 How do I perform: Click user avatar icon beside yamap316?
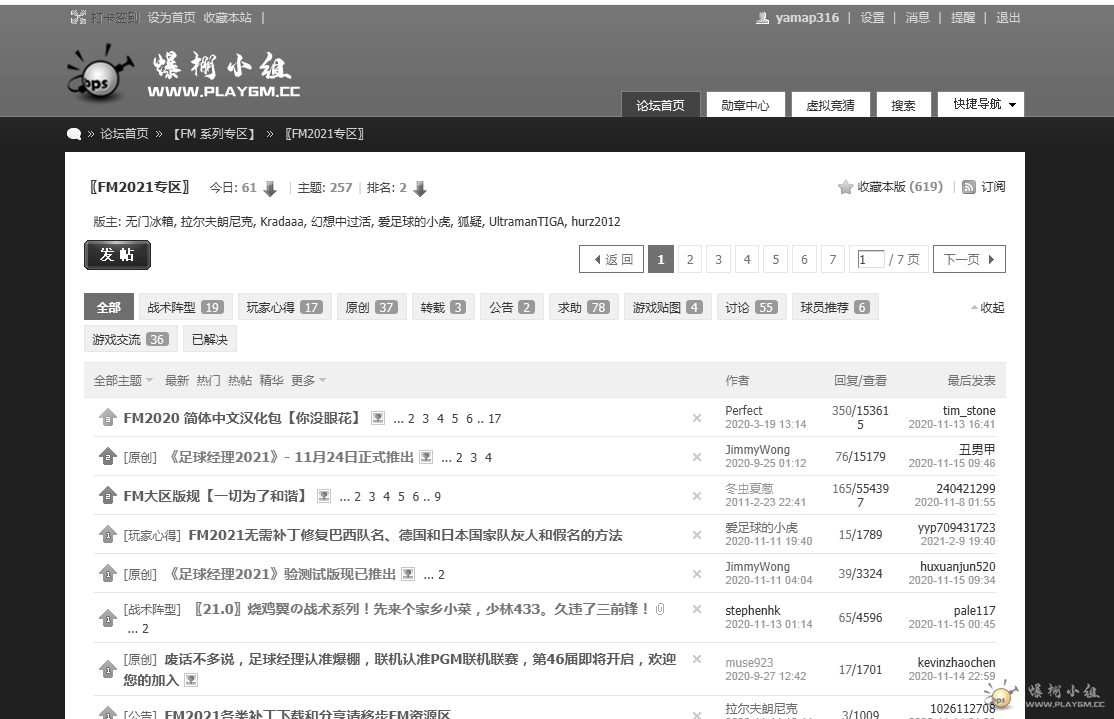[762, 18]
